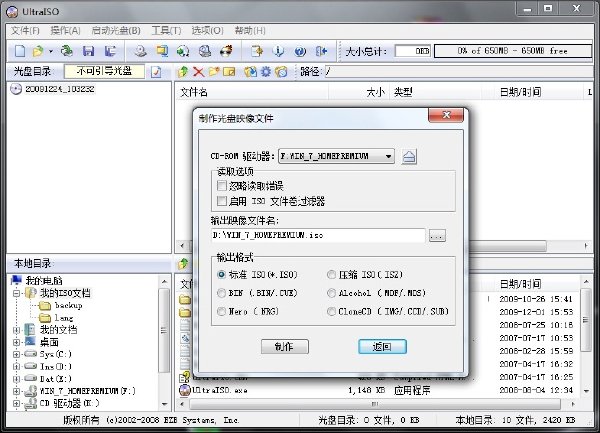Expand the Dat(E:) drive node
The image size is (600, 433).
point(16,379)
